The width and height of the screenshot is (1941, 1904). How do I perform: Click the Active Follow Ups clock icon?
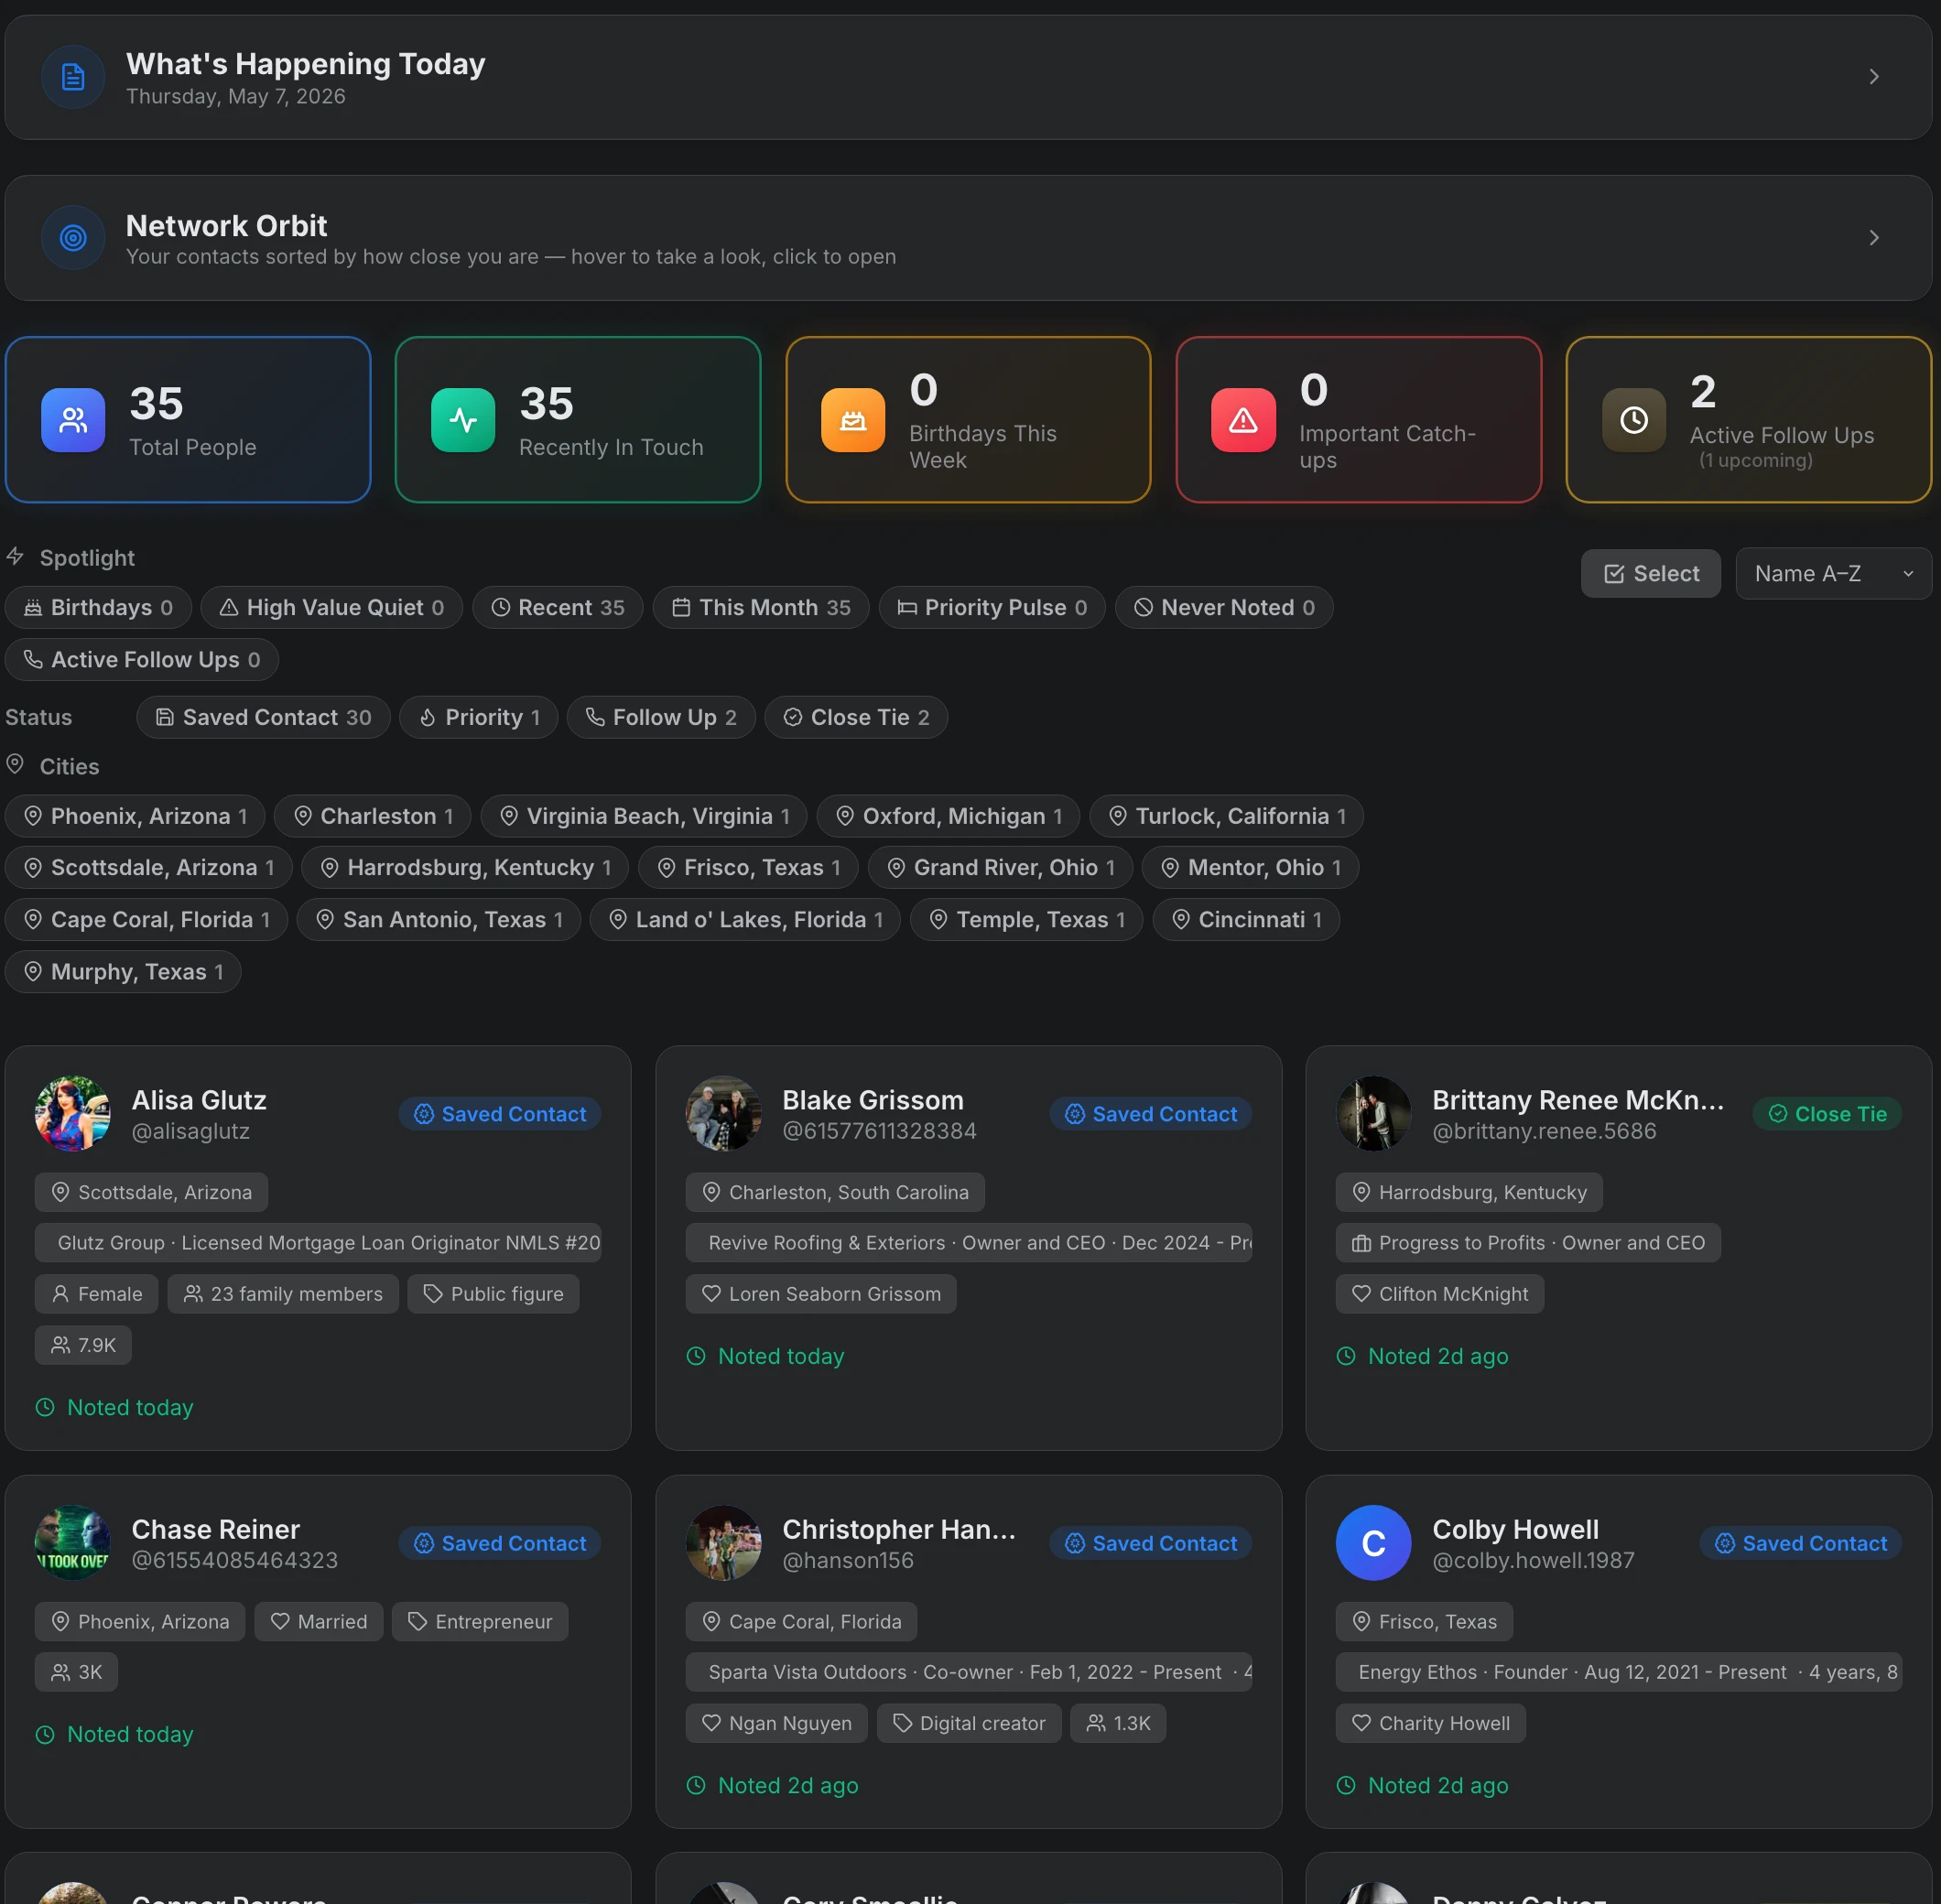pyautogui.click(x=1634, y=420)
